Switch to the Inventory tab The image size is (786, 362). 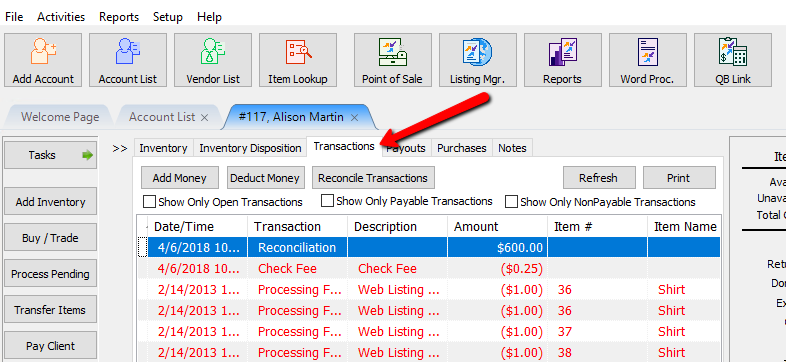click(163, 148)
